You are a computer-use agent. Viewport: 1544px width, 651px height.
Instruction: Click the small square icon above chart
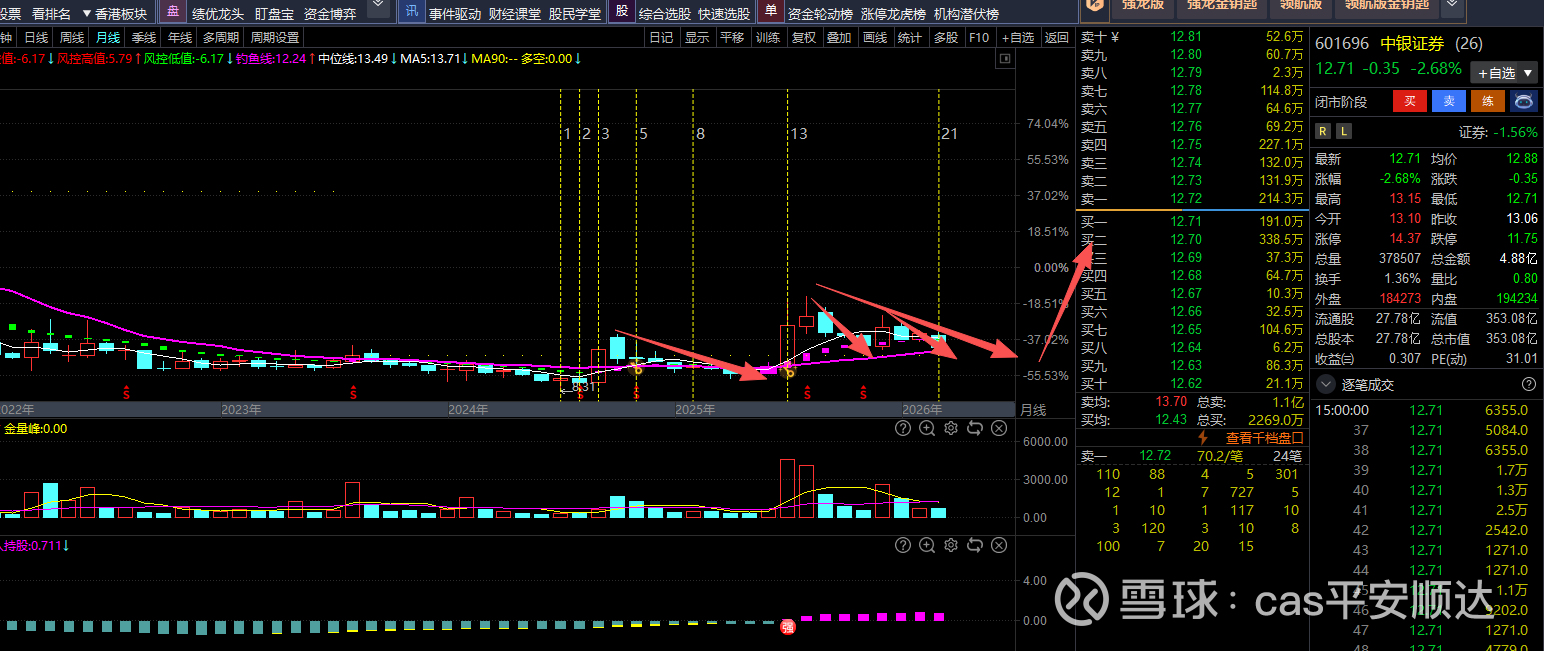(x=1005, y=59)
